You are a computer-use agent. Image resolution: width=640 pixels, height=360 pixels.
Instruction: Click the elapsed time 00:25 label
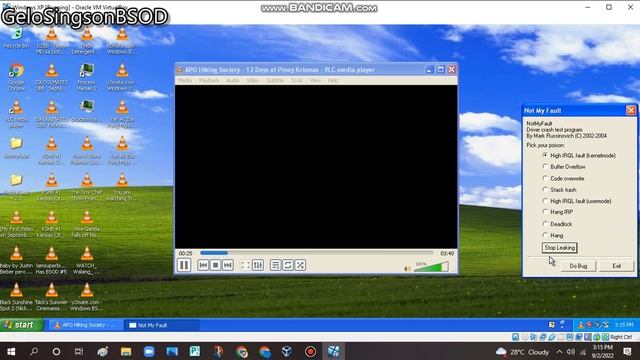coord(185,253)
